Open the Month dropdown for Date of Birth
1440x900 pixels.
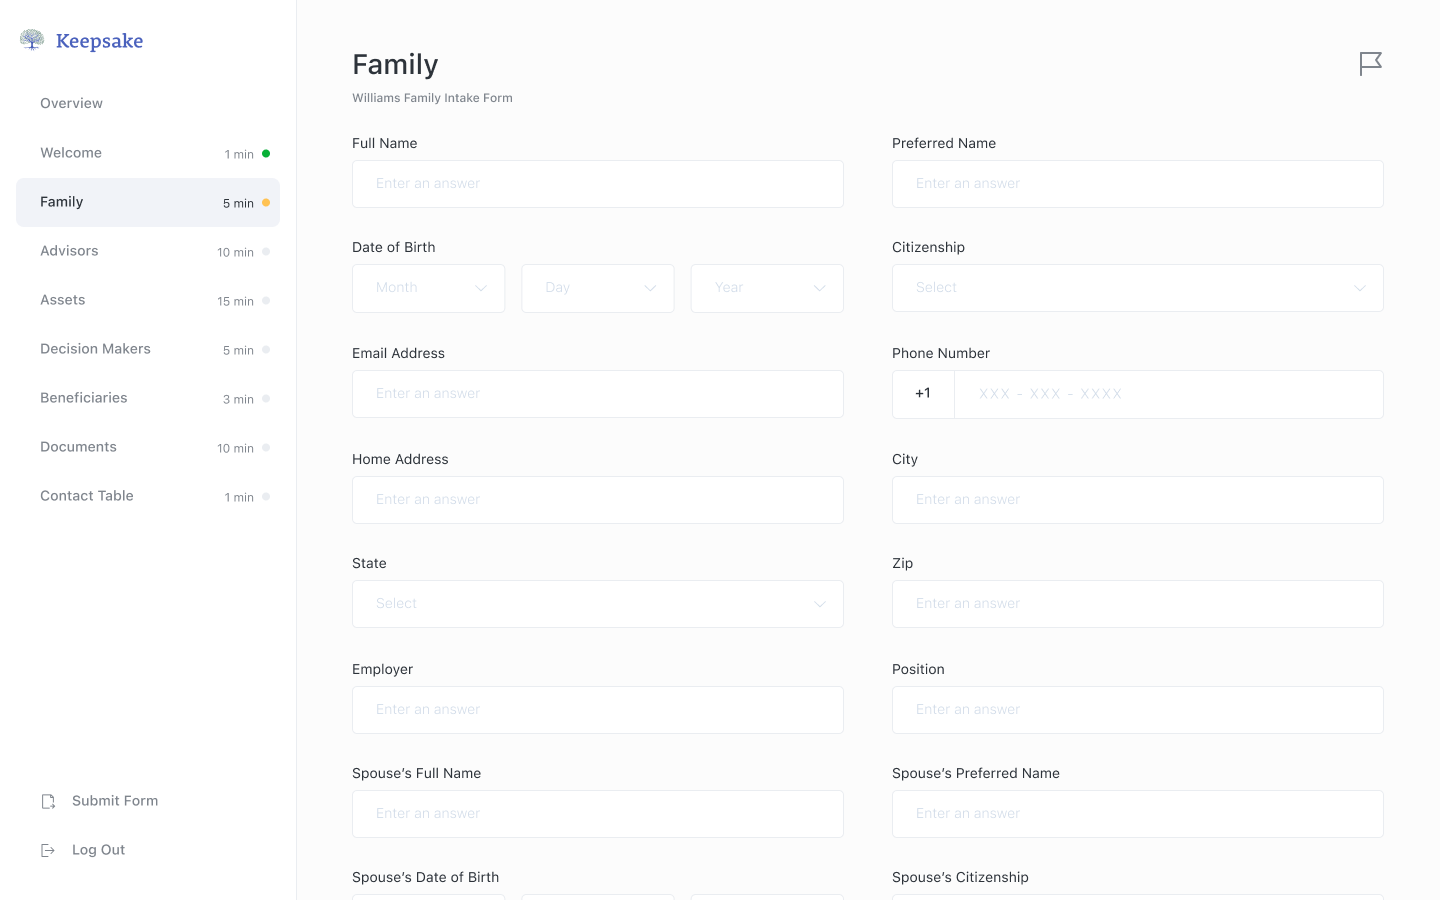[x=428, y=288]
